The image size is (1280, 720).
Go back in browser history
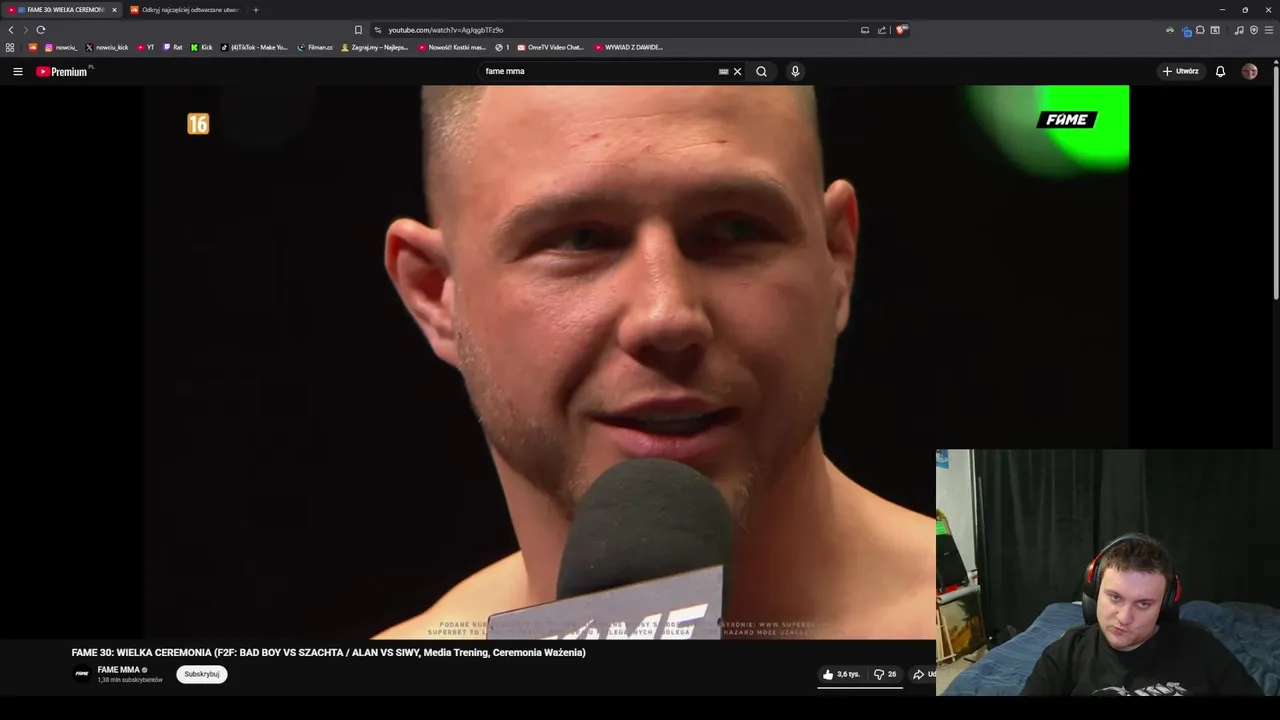tap(11, 30)
